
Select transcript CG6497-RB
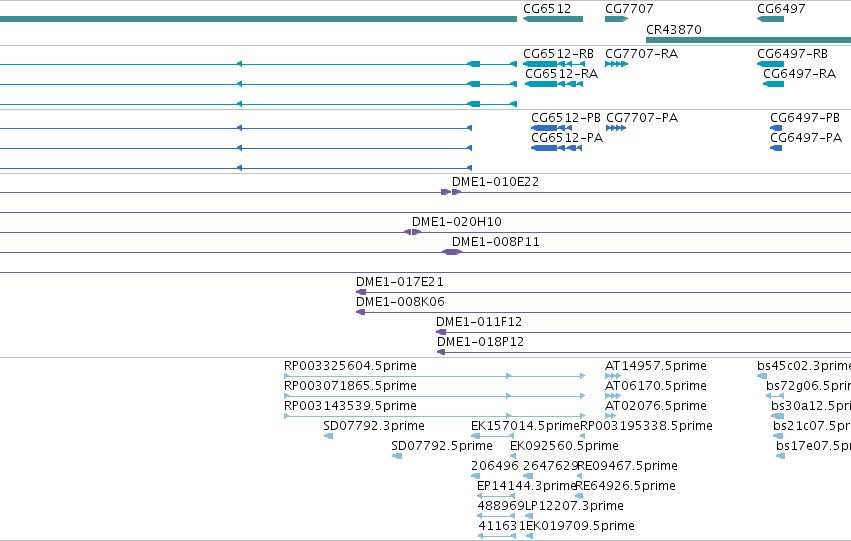pos(770,64)
